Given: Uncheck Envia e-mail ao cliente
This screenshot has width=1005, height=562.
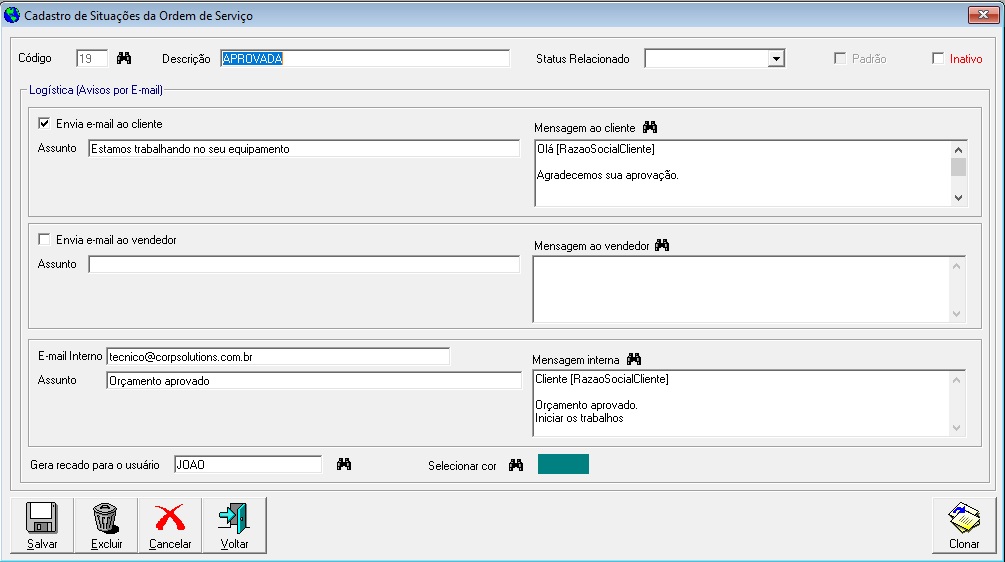Looking at the screenshot, I should 44,124.
